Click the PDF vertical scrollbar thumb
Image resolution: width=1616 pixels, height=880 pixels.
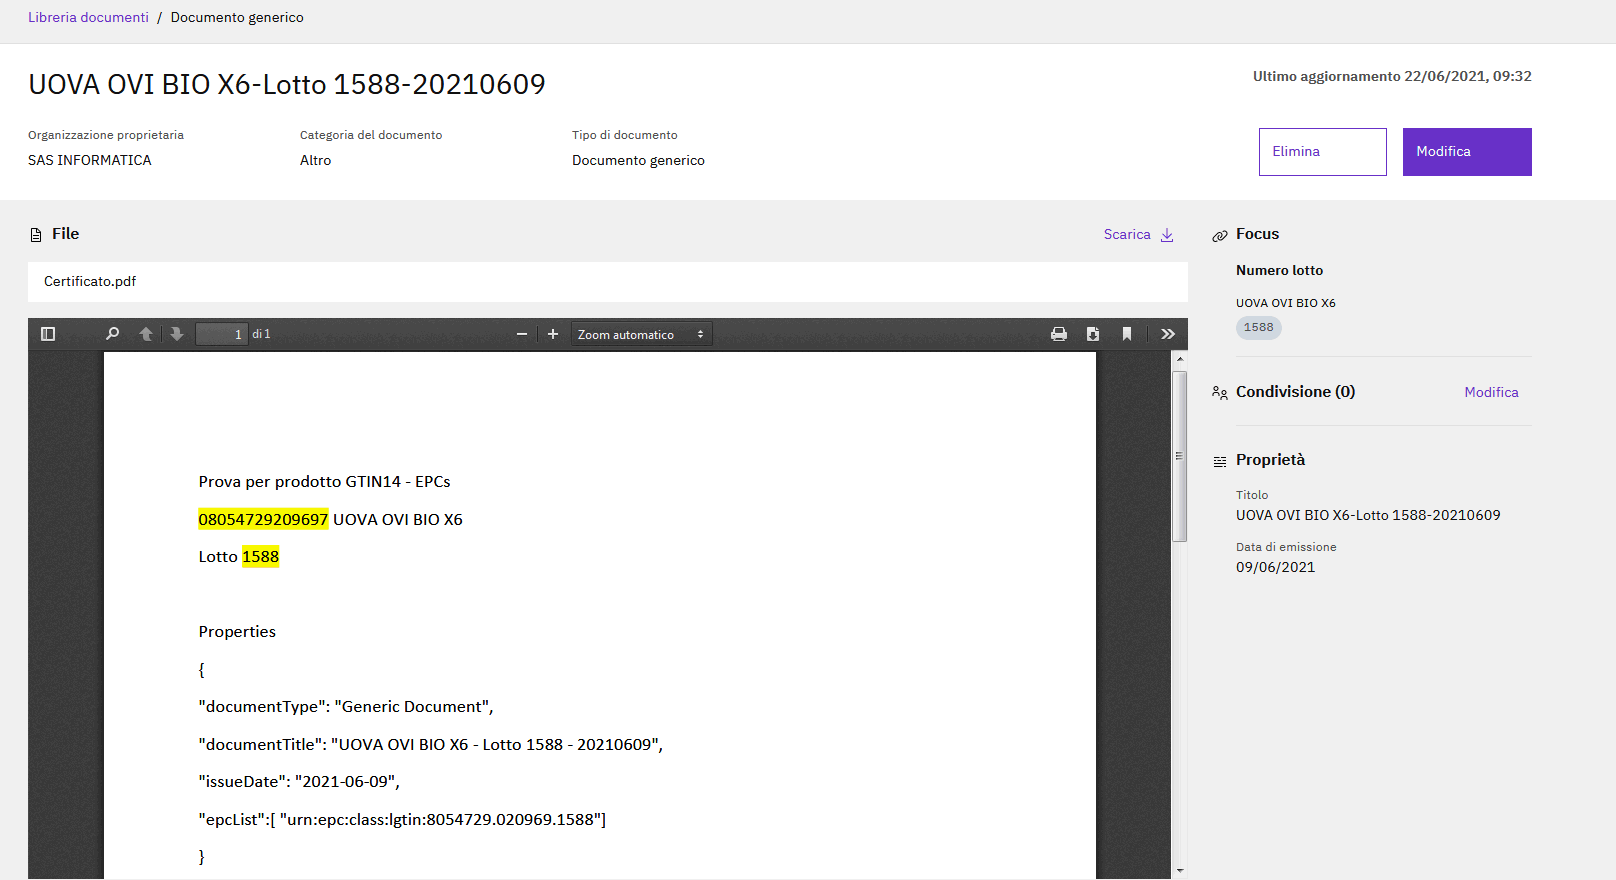[1180, 456]
